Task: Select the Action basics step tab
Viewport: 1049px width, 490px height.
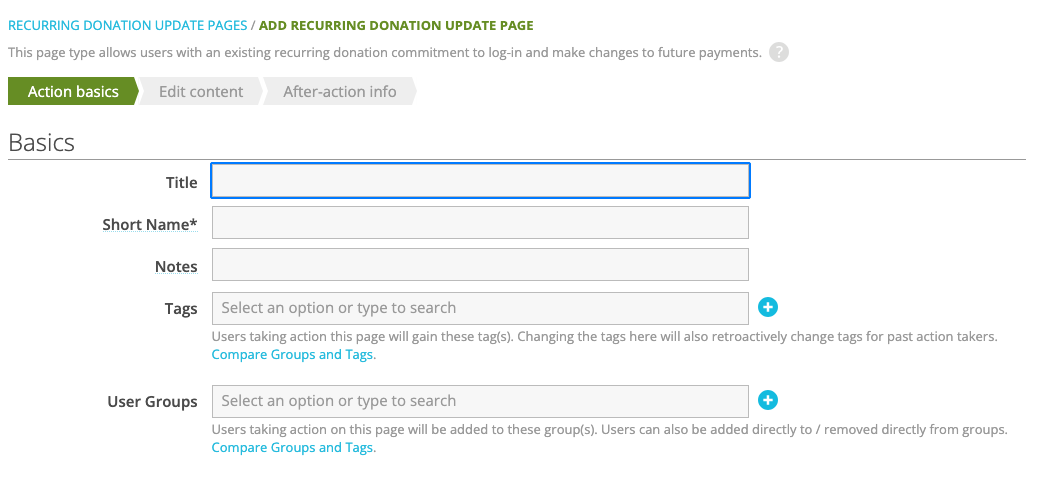Action: (72, 91)
